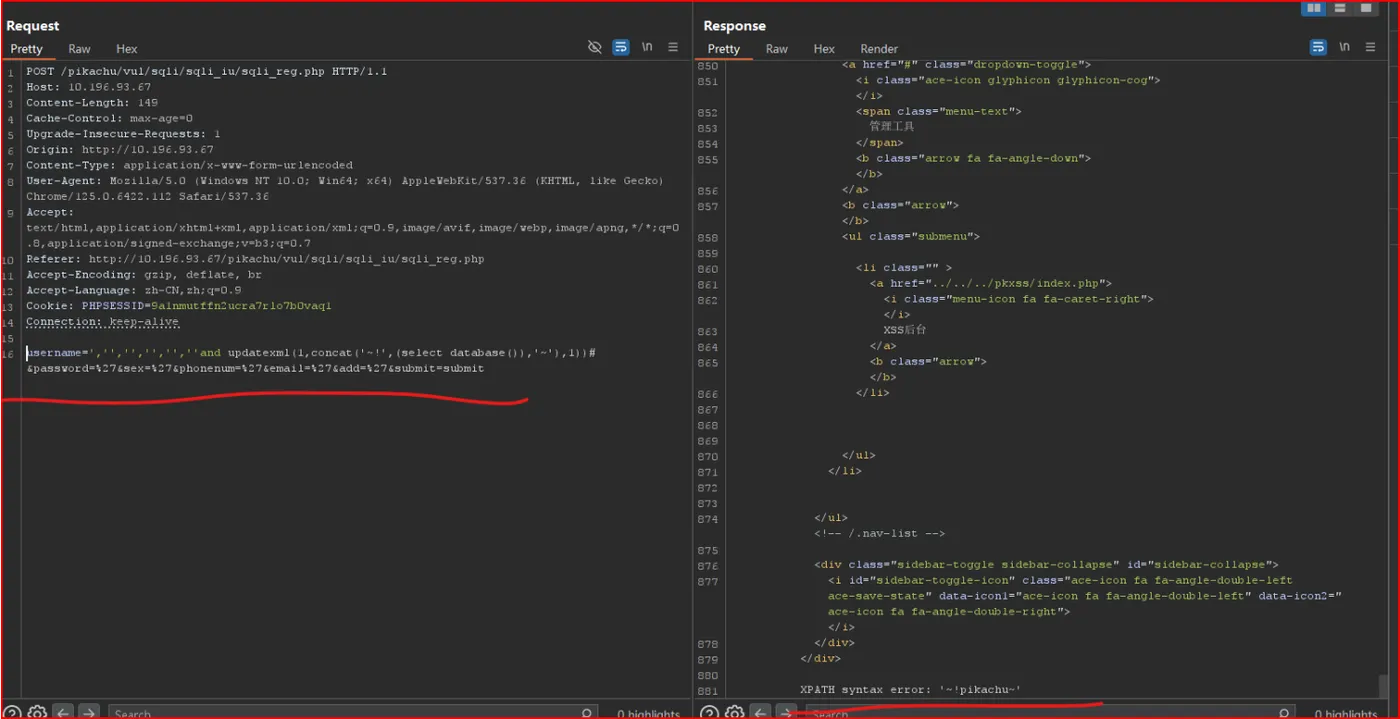Click the 'Connection: keep-alive' header
Image resolution: width=1400 pixels, height=719 pixels.
click(102, 322)
